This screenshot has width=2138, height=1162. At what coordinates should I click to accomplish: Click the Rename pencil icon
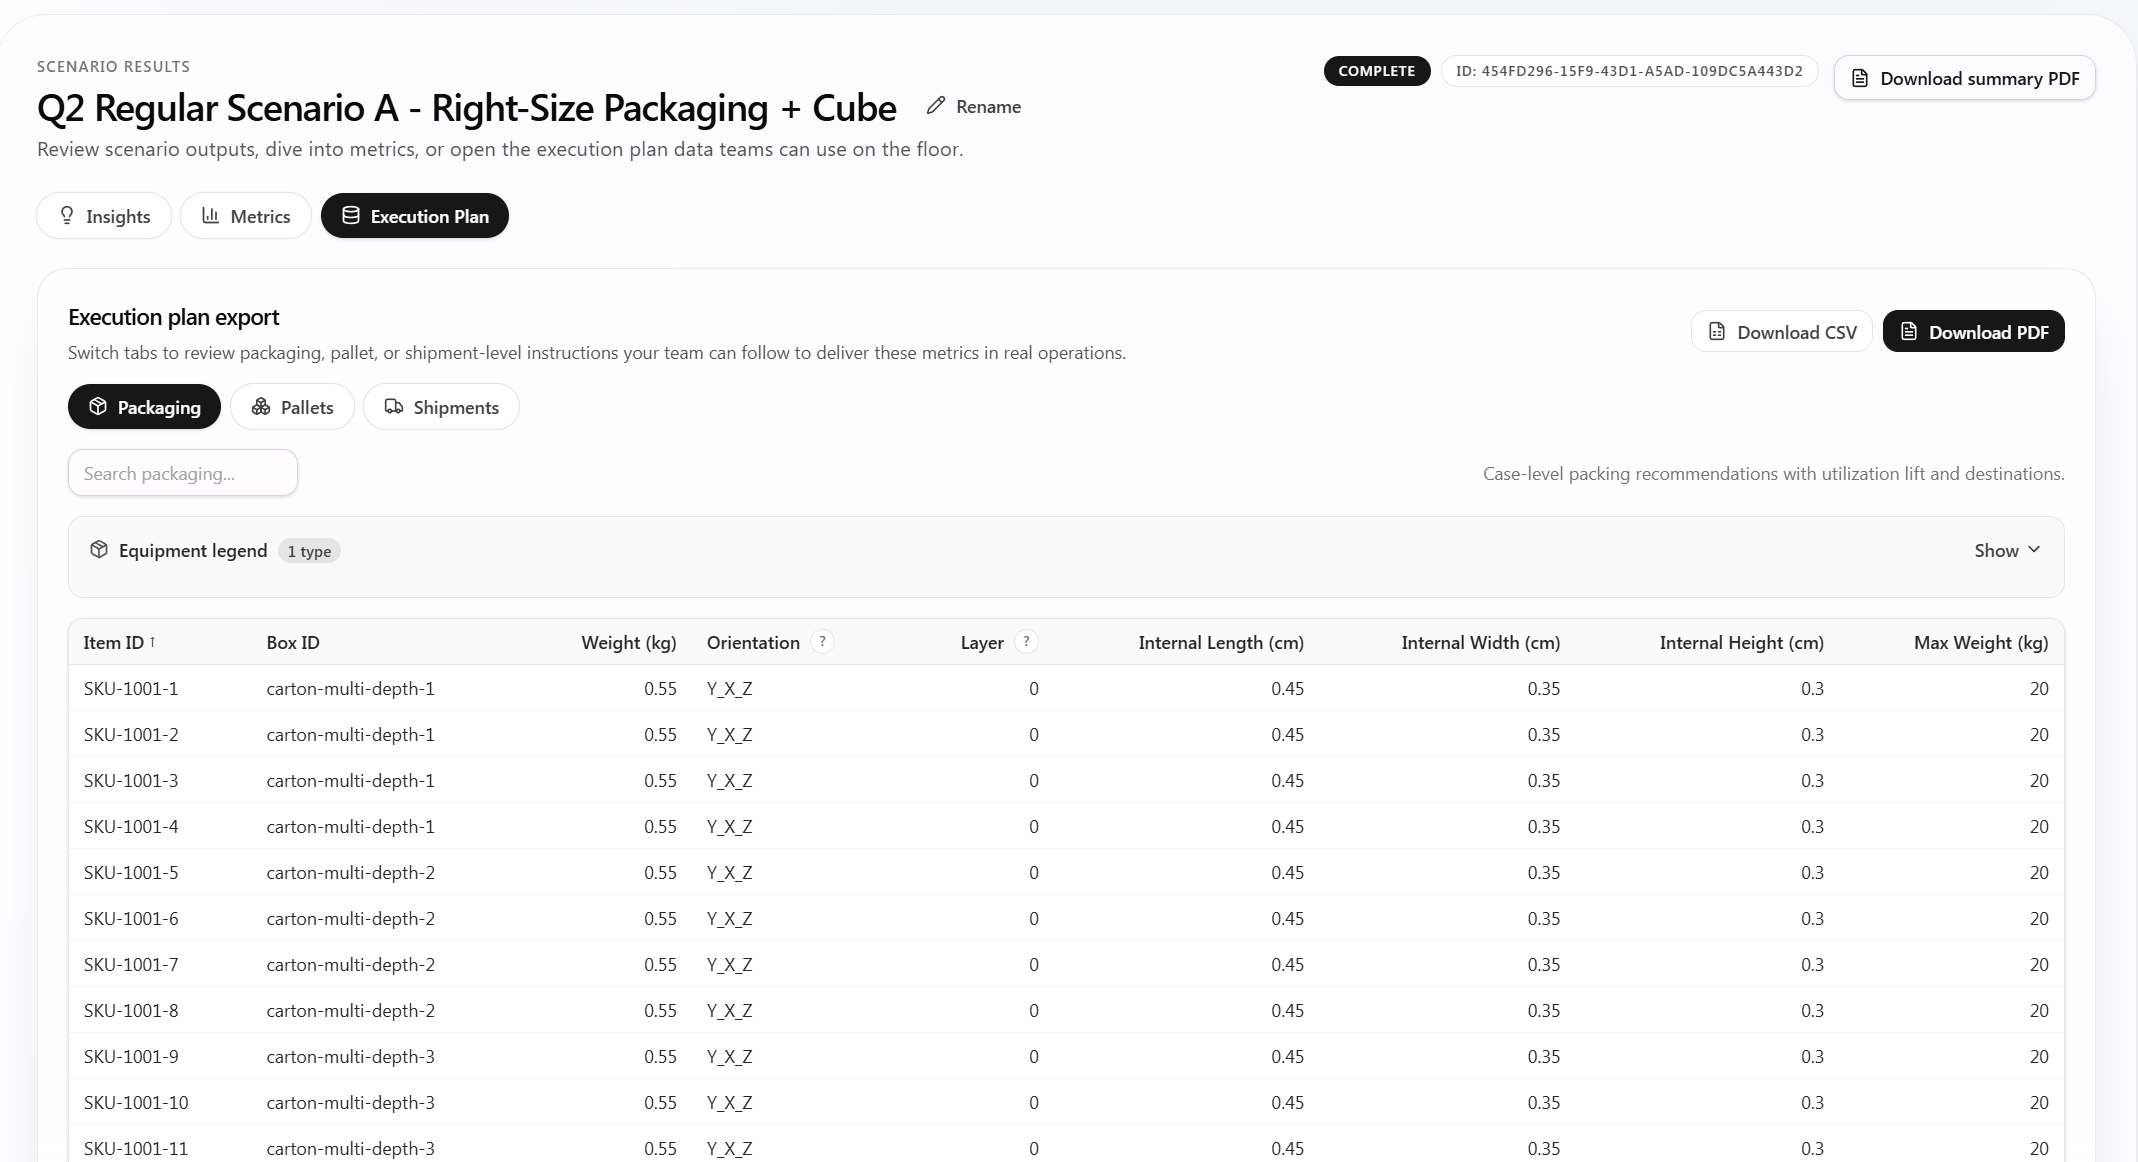point(936,106)
